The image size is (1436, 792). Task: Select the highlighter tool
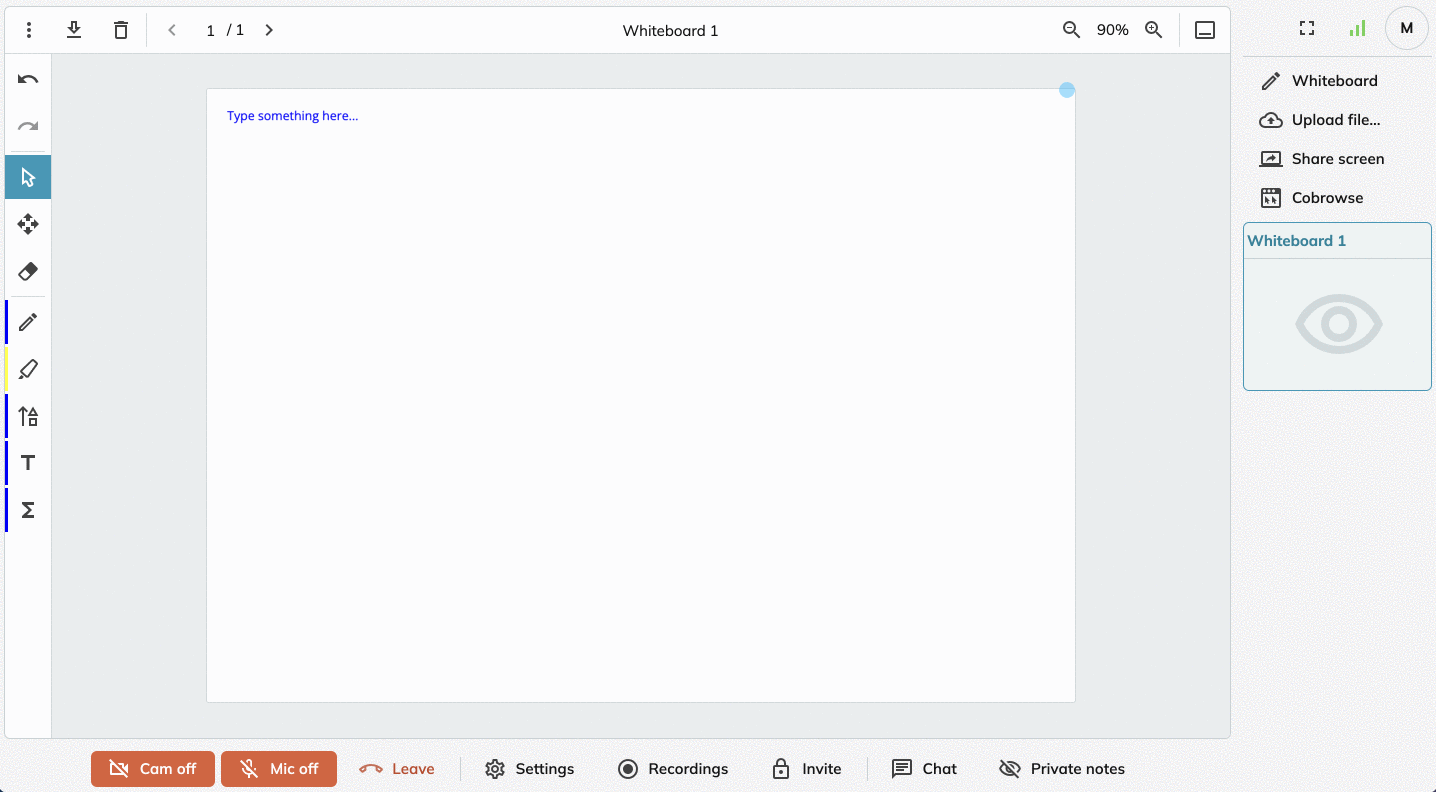[x=28, y=369]
